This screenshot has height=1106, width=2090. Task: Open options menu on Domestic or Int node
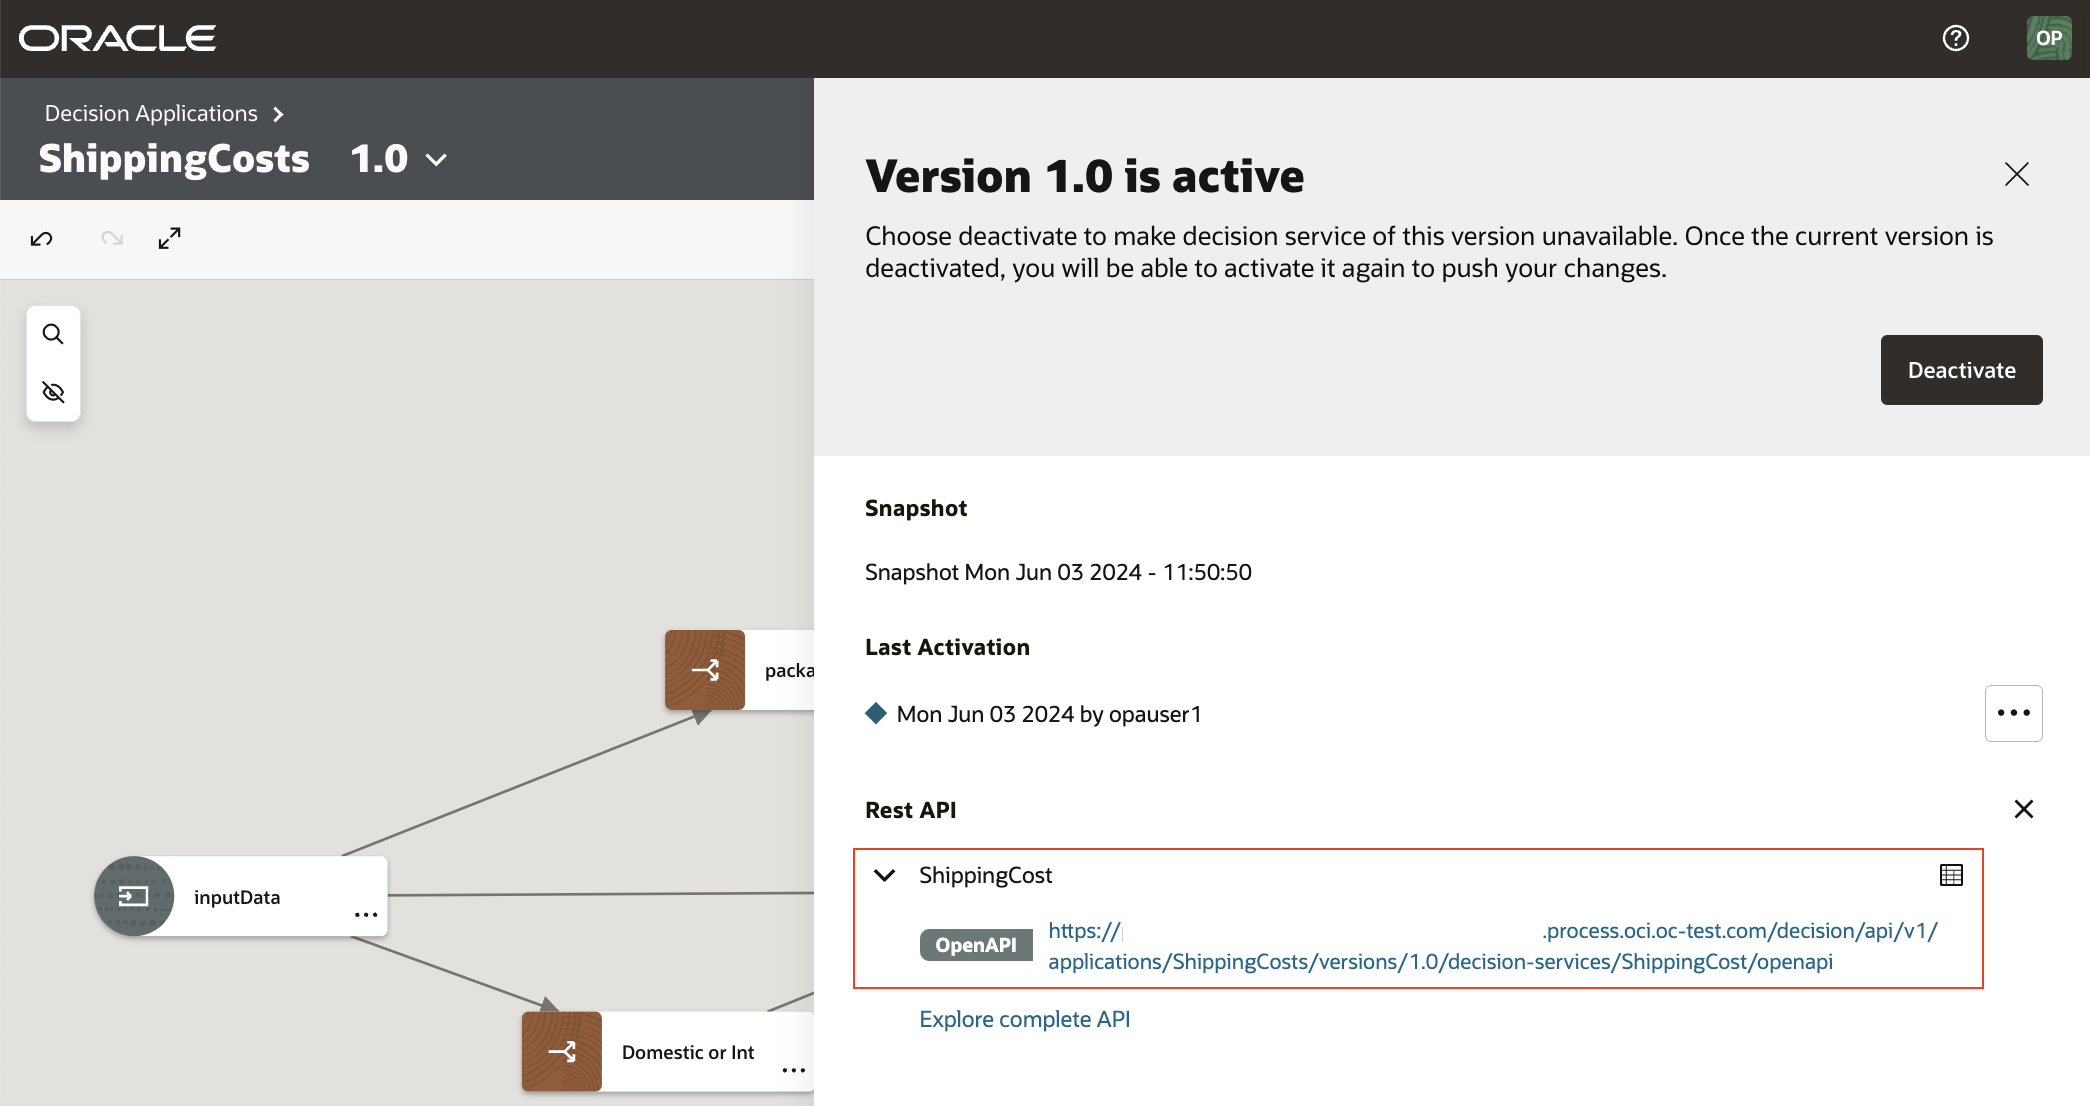click(792, 1070)
